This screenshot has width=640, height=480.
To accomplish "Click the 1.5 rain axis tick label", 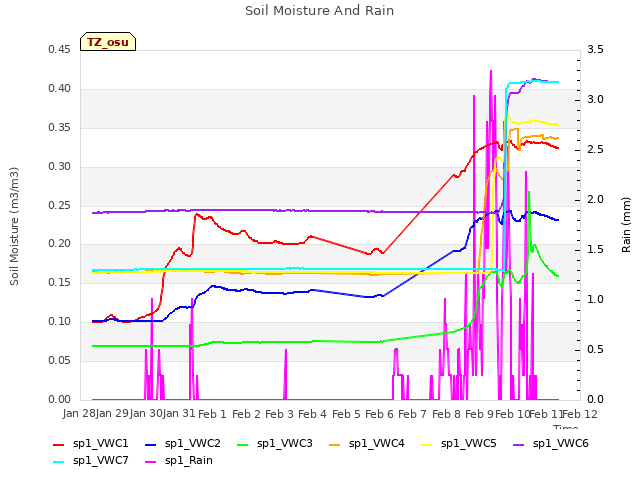I will click(595, 249).
